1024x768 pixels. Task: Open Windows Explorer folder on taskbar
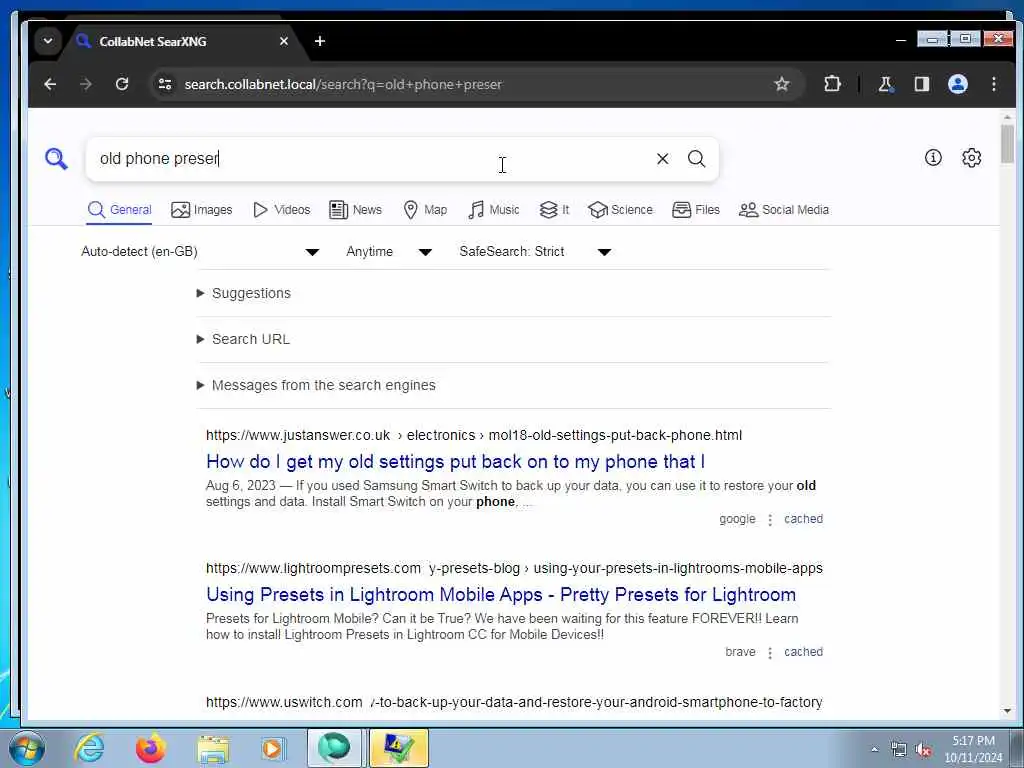coord(213,748)
